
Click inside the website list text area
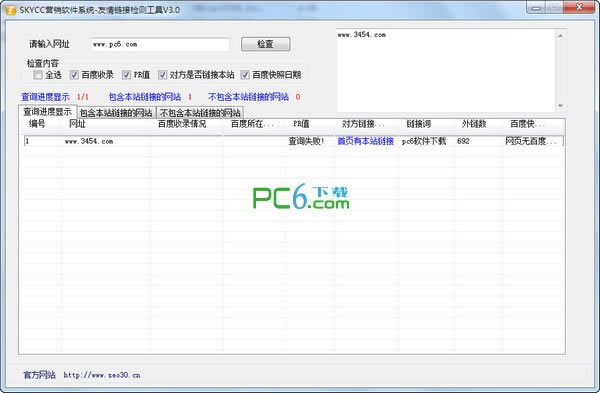[446, 70]
